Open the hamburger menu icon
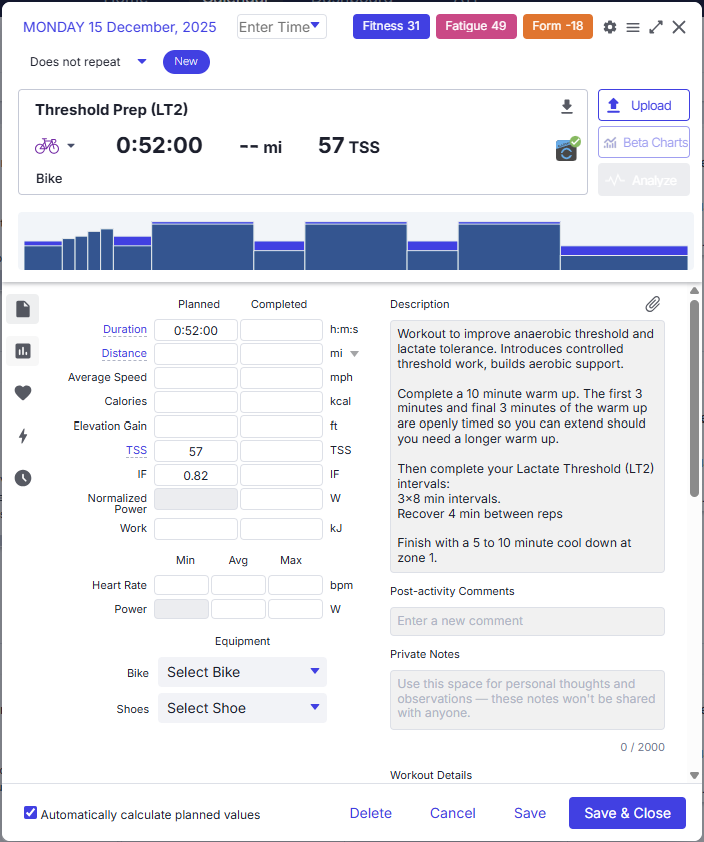This screenshot has width=704, height=842. (x=633, y=27)
